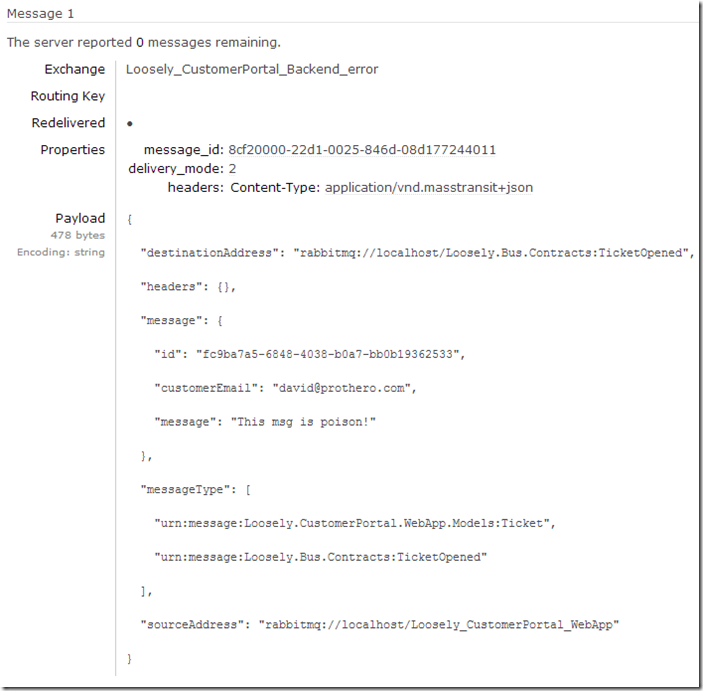This screenshot has width=703, height=691.
Task: Click the 478 bytes size text
Action: click(x=78, y=235)
